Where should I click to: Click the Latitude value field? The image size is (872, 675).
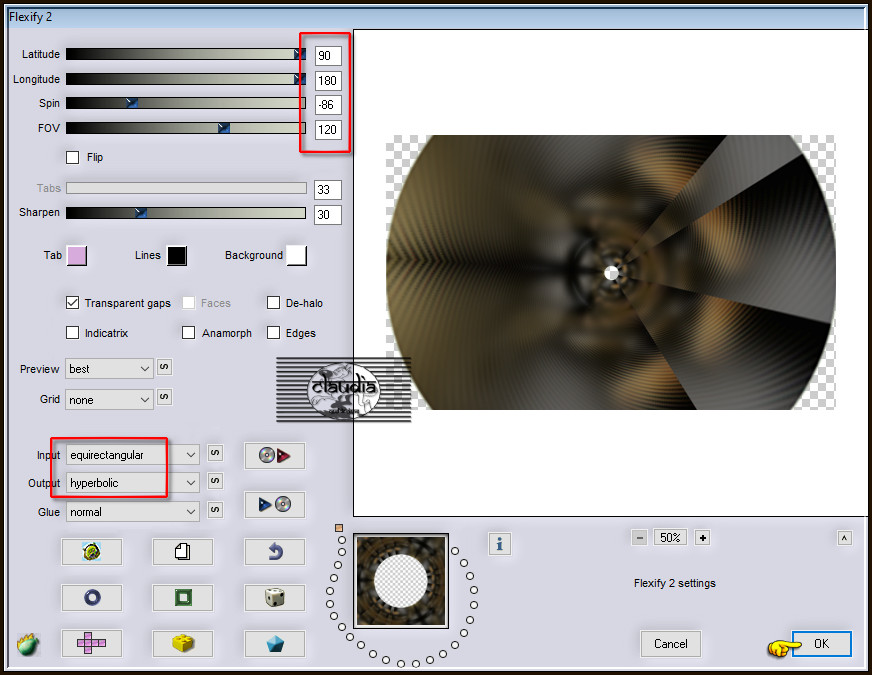(x=328, y=56)
